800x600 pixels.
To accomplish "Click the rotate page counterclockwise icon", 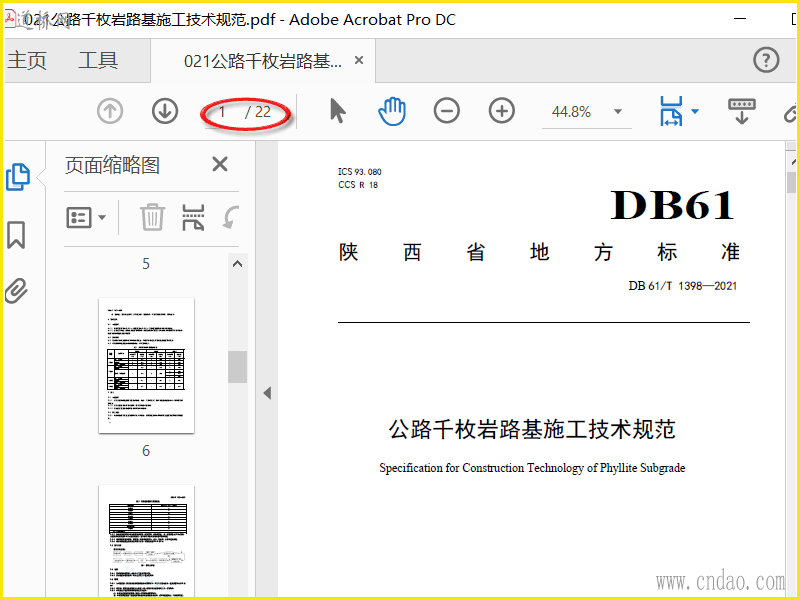I will pos(231,217).
